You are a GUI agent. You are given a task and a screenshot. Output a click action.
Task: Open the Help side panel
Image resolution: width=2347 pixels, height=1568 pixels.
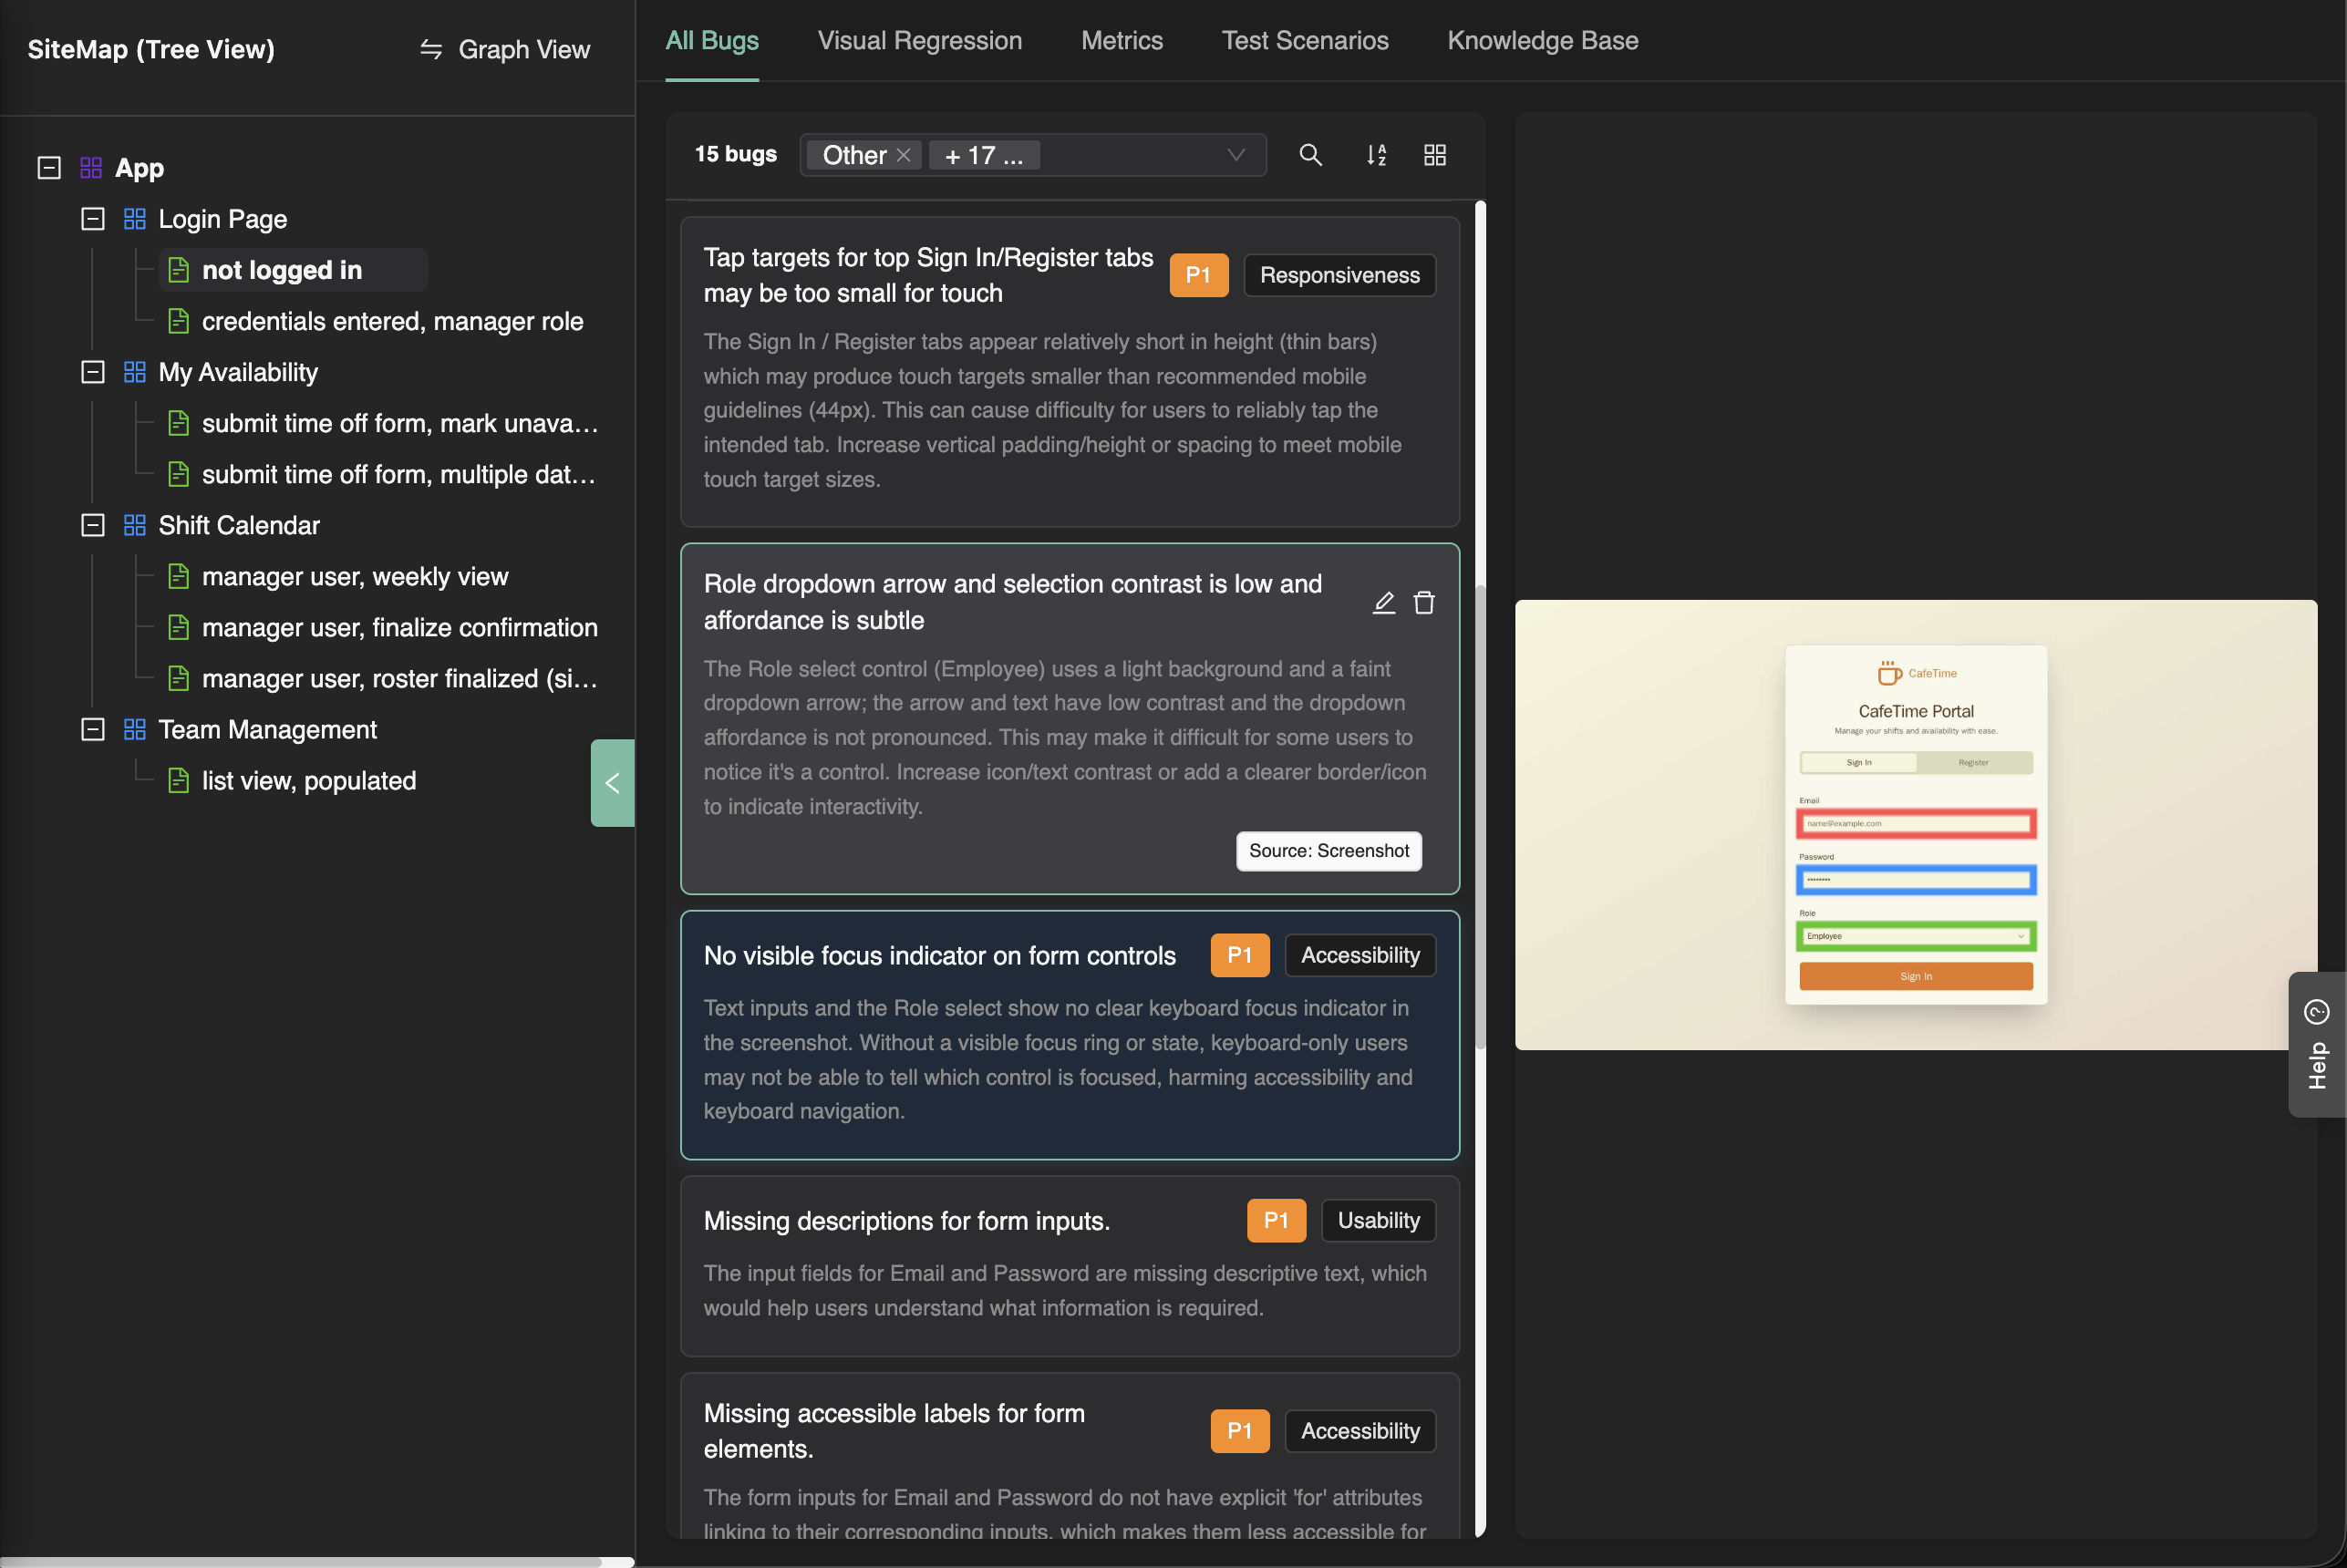pos(2316,1044)
